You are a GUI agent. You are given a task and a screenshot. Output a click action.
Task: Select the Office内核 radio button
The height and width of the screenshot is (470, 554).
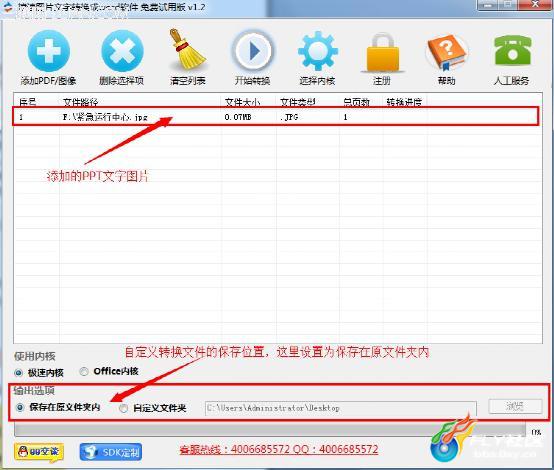(x=84, y=371)
